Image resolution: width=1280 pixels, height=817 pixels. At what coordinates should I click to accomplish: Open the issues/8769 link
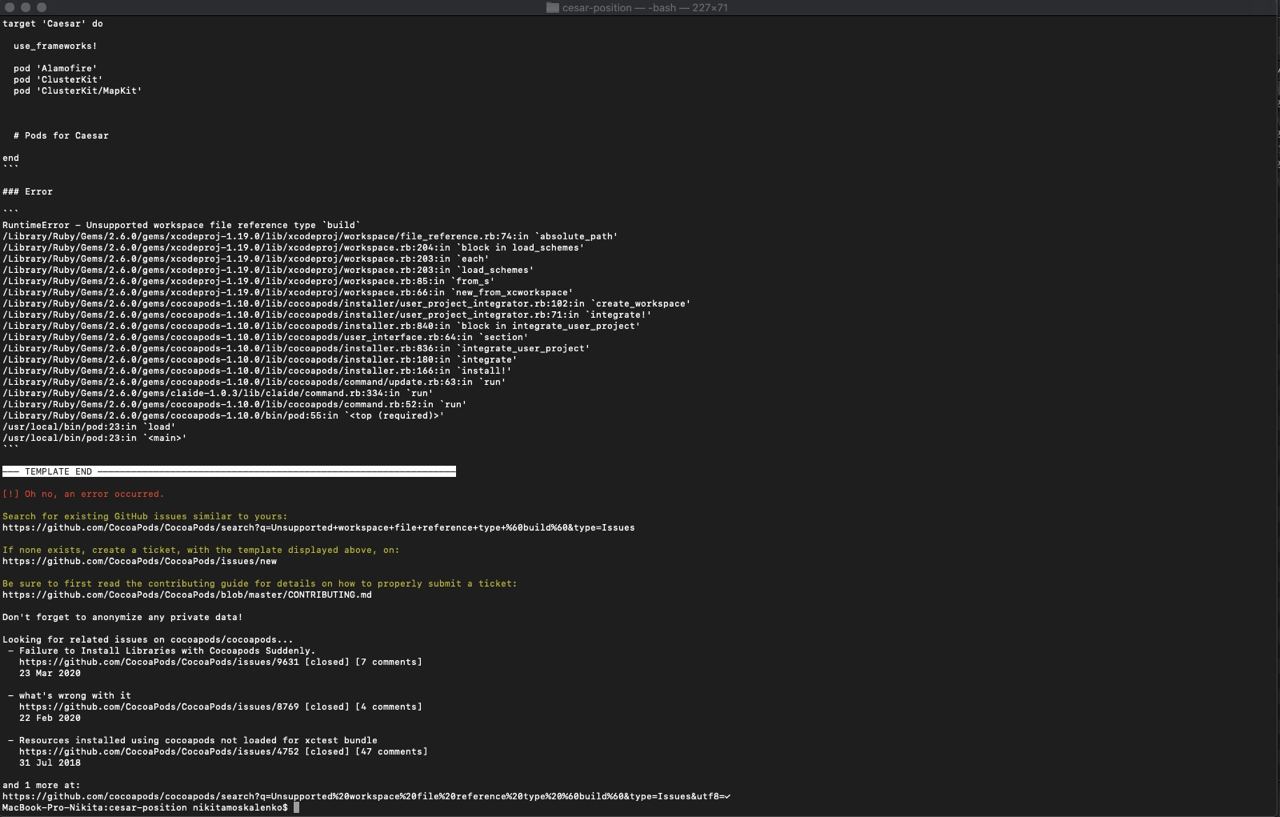pos(159,706)
